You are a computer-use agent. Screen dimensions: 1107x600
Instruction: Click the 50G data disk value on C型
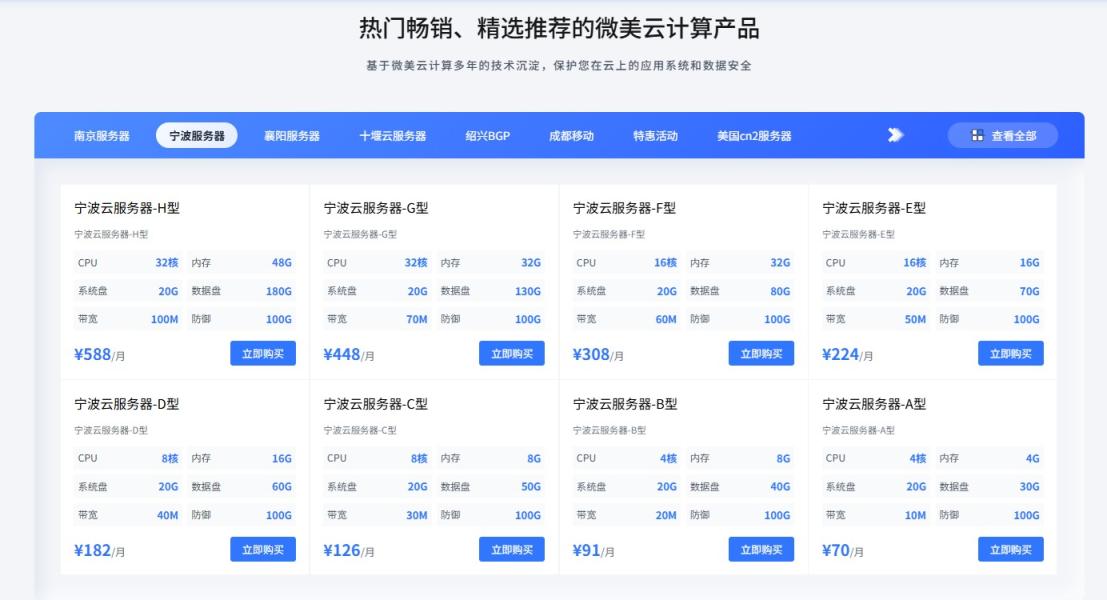(531, 486)
